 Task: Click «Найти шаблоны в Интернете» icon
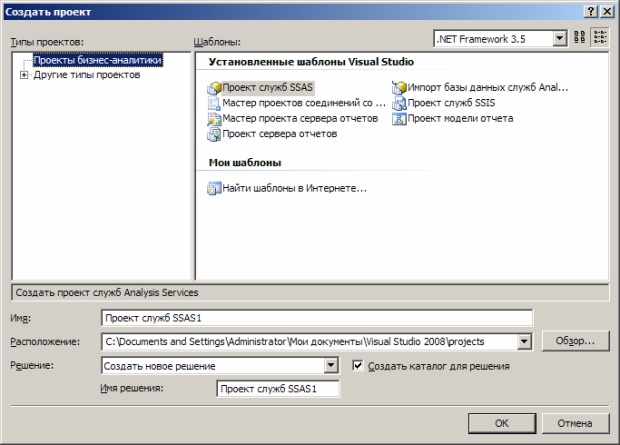[x=213, y=187]
